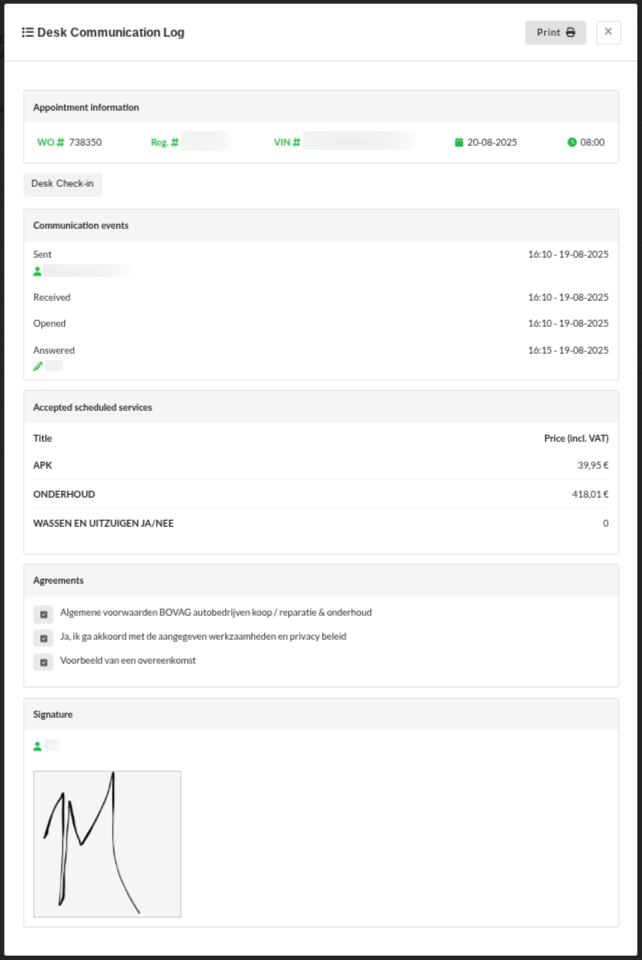Click the WO # label
The image size is (642, 960).
pos(51,142)
